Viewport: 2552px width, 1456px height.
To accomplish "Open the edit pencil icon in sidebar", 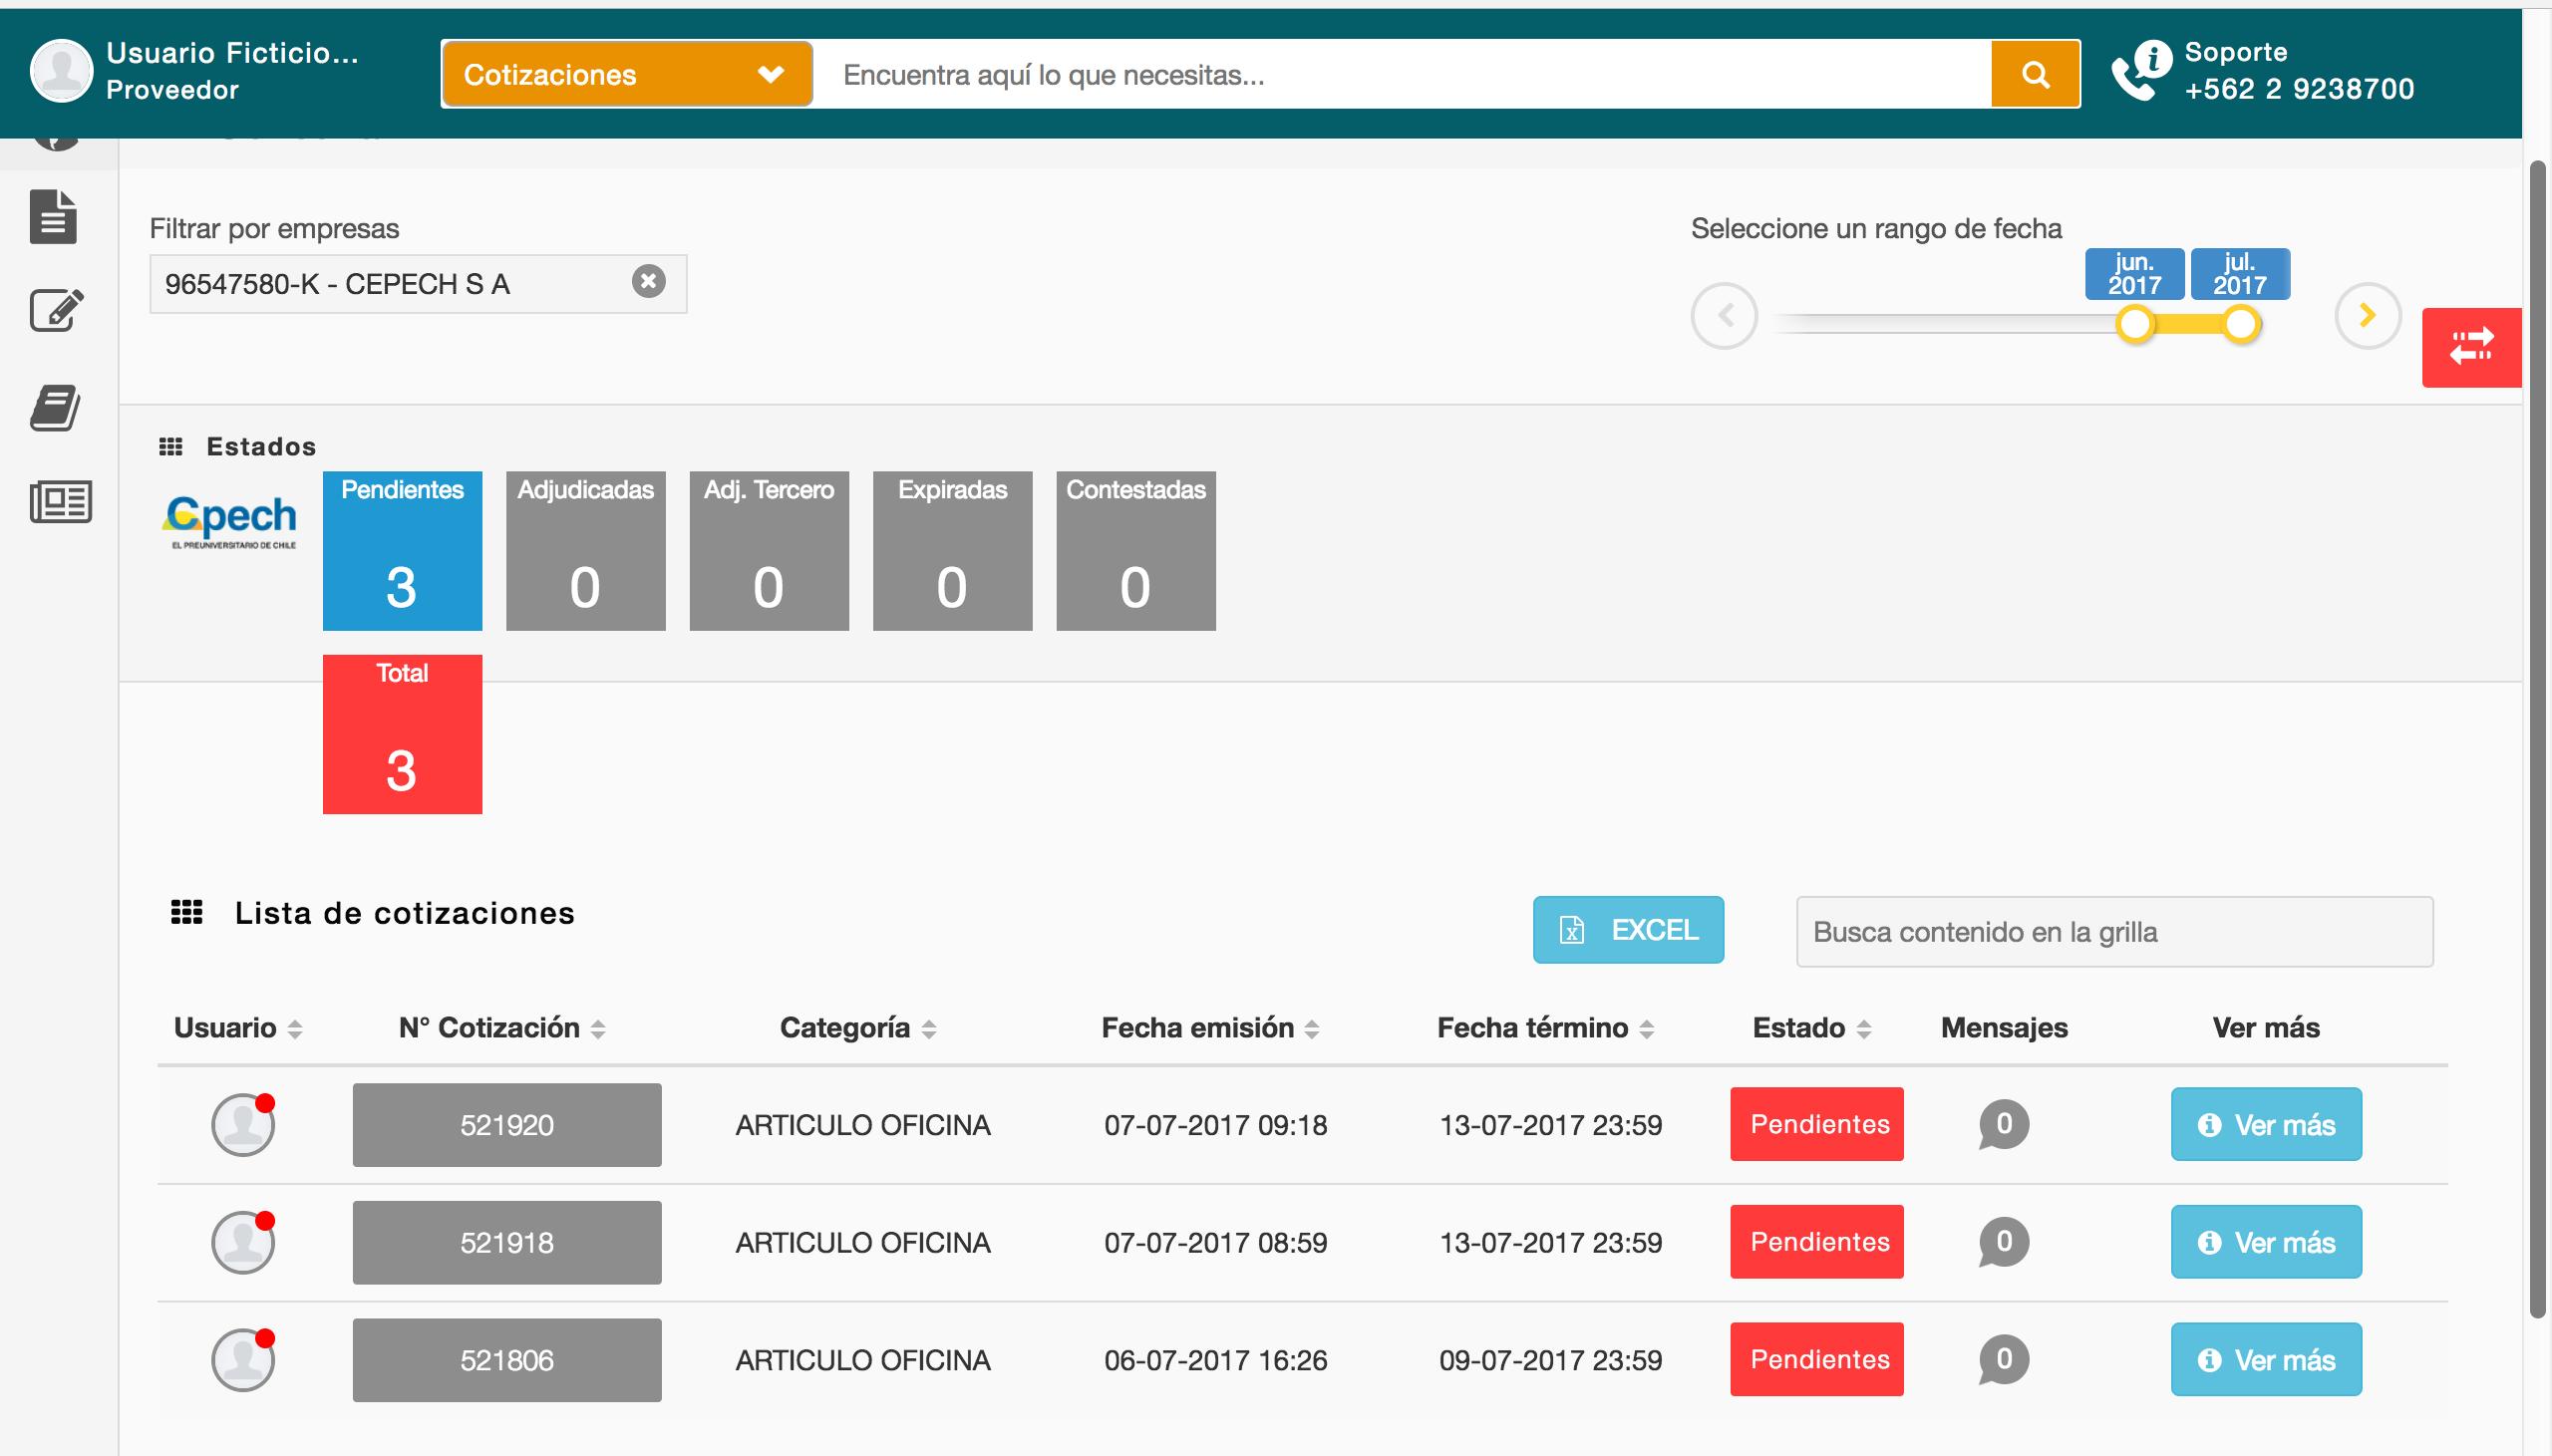I will 57,310.
